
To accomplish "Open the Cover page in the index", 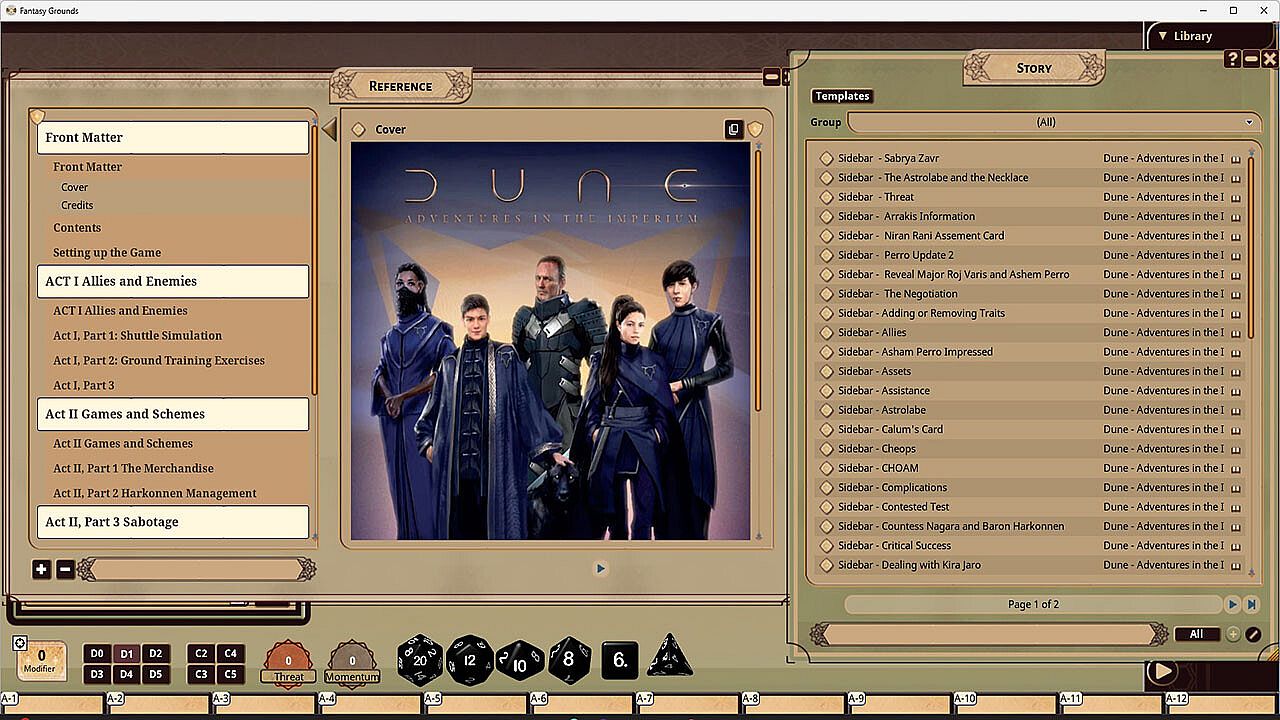I will pos(74,187).
